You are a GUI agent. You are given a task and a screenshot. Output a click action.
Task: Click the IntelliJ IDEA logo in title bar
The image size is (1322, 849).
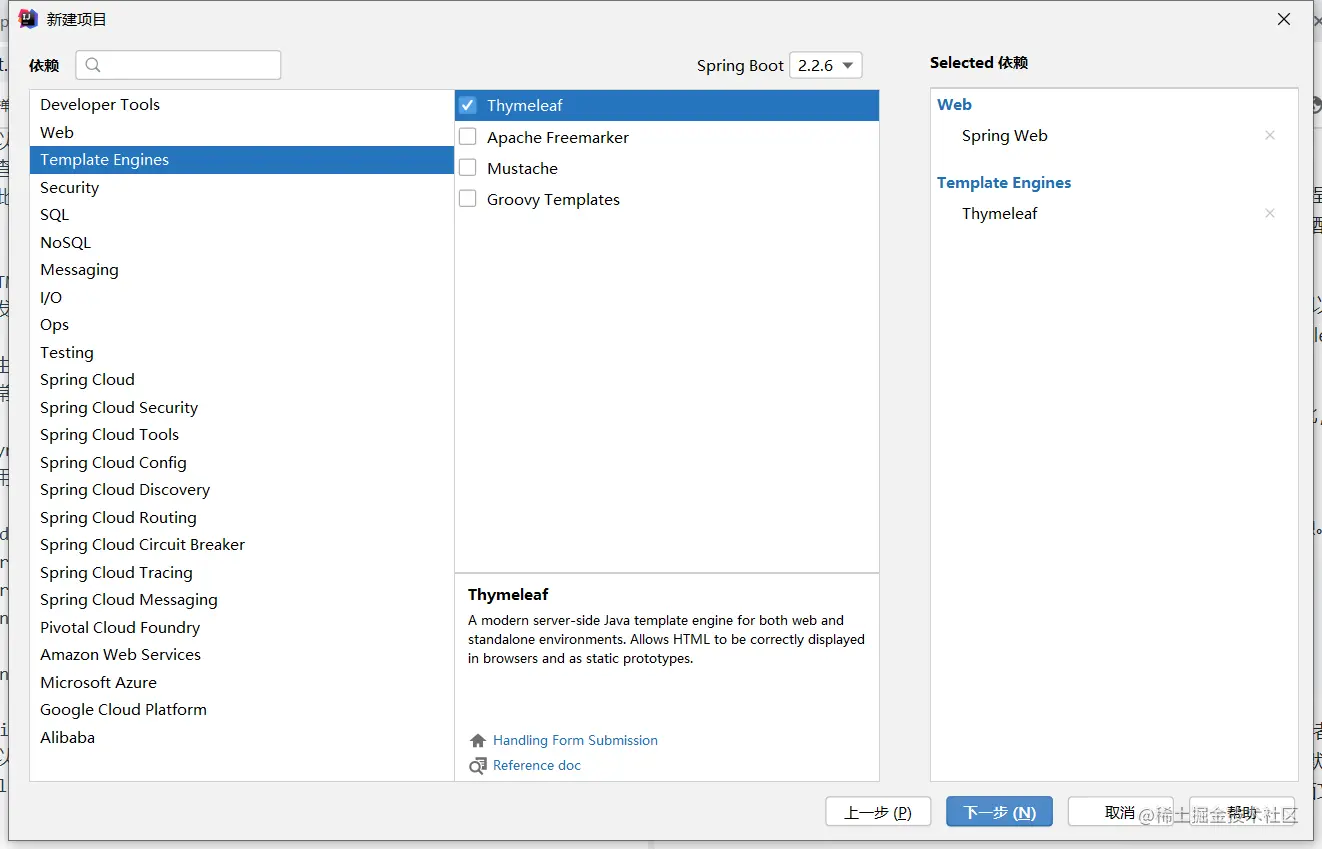coord(28,19)
